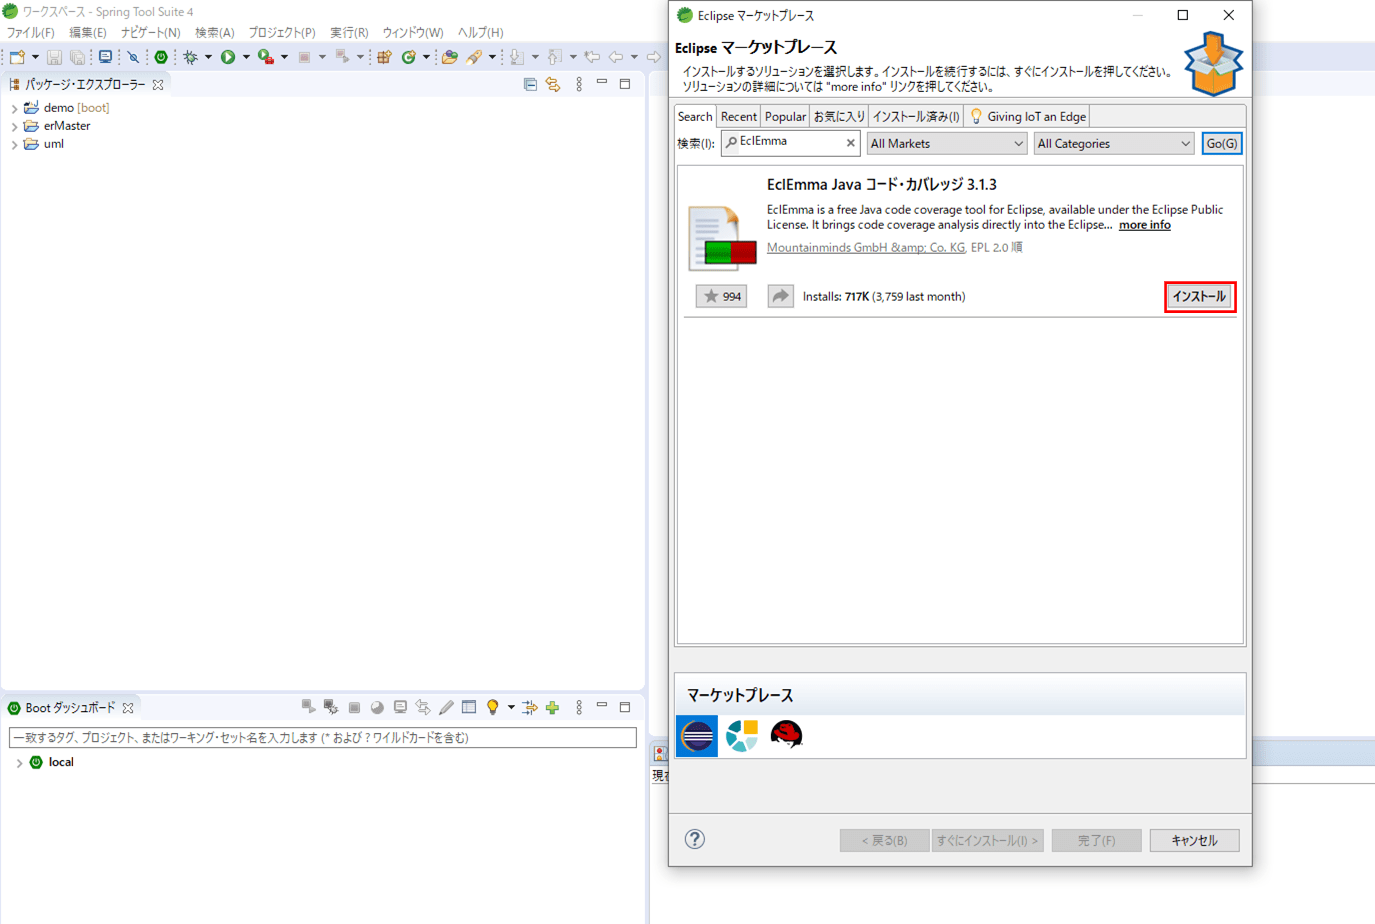Switch to the Popular tab in Marketplace
Screen dimensions: 1375x924
(785, 117)
